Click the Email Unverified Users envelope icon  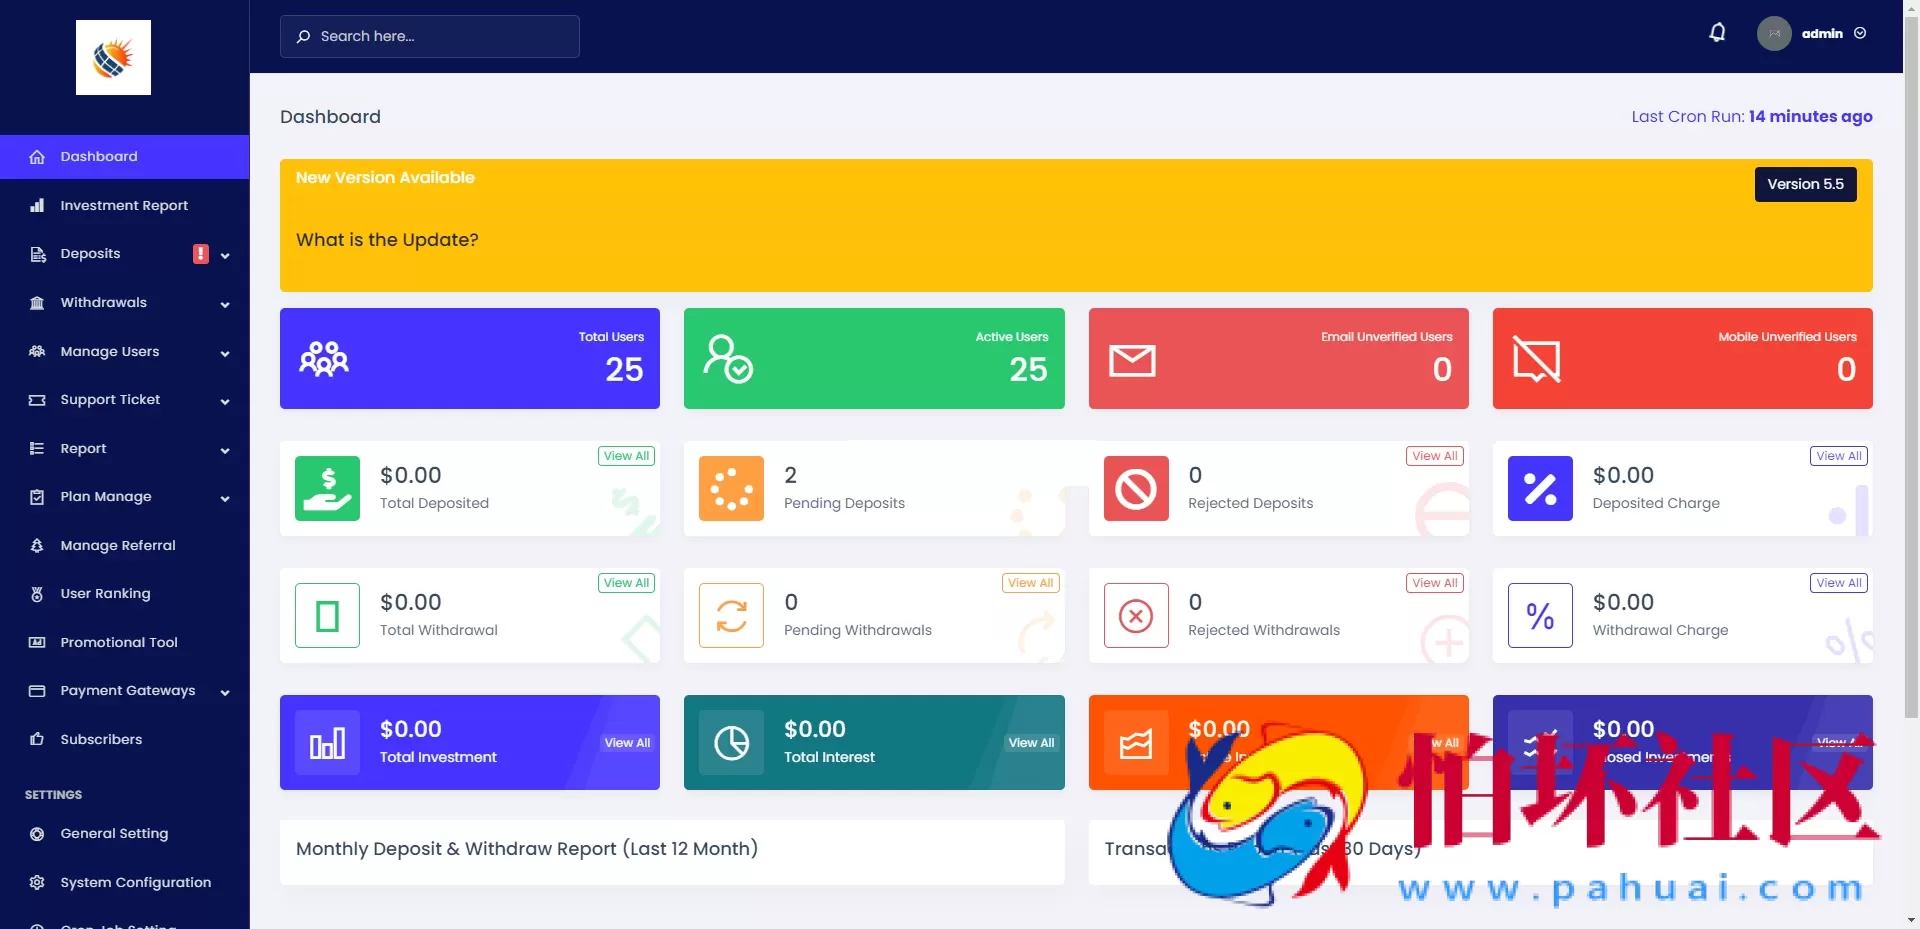[x=1132, y=360]
